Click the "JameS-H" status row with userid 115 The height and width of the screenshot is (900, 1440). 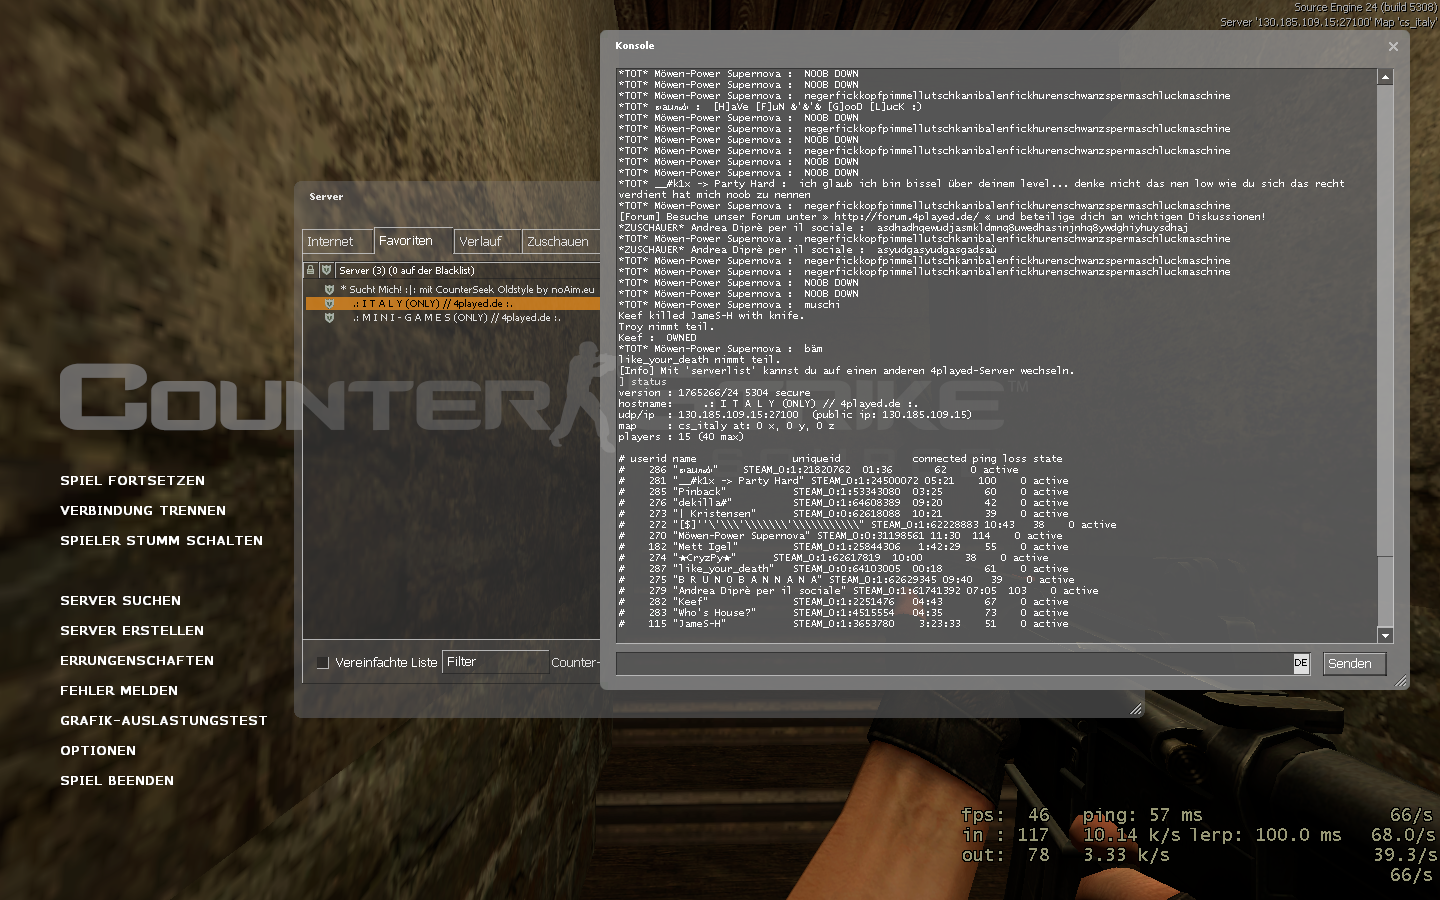pos(843,624)
